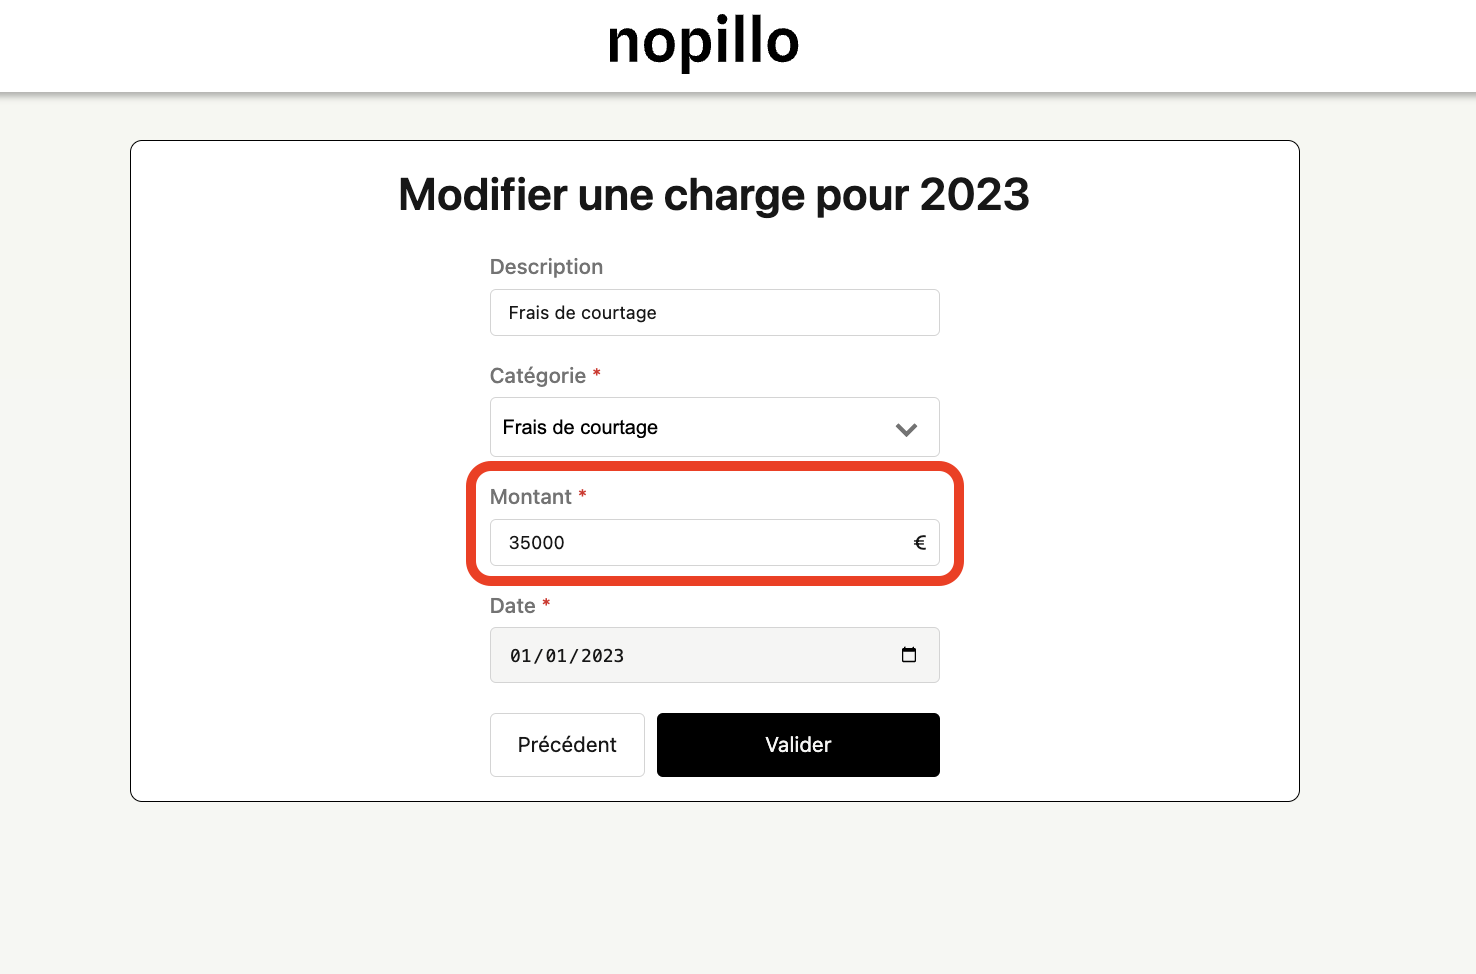
Task: Click the Catégorie dropdown chevron arrow
Action: coord(906,429)
